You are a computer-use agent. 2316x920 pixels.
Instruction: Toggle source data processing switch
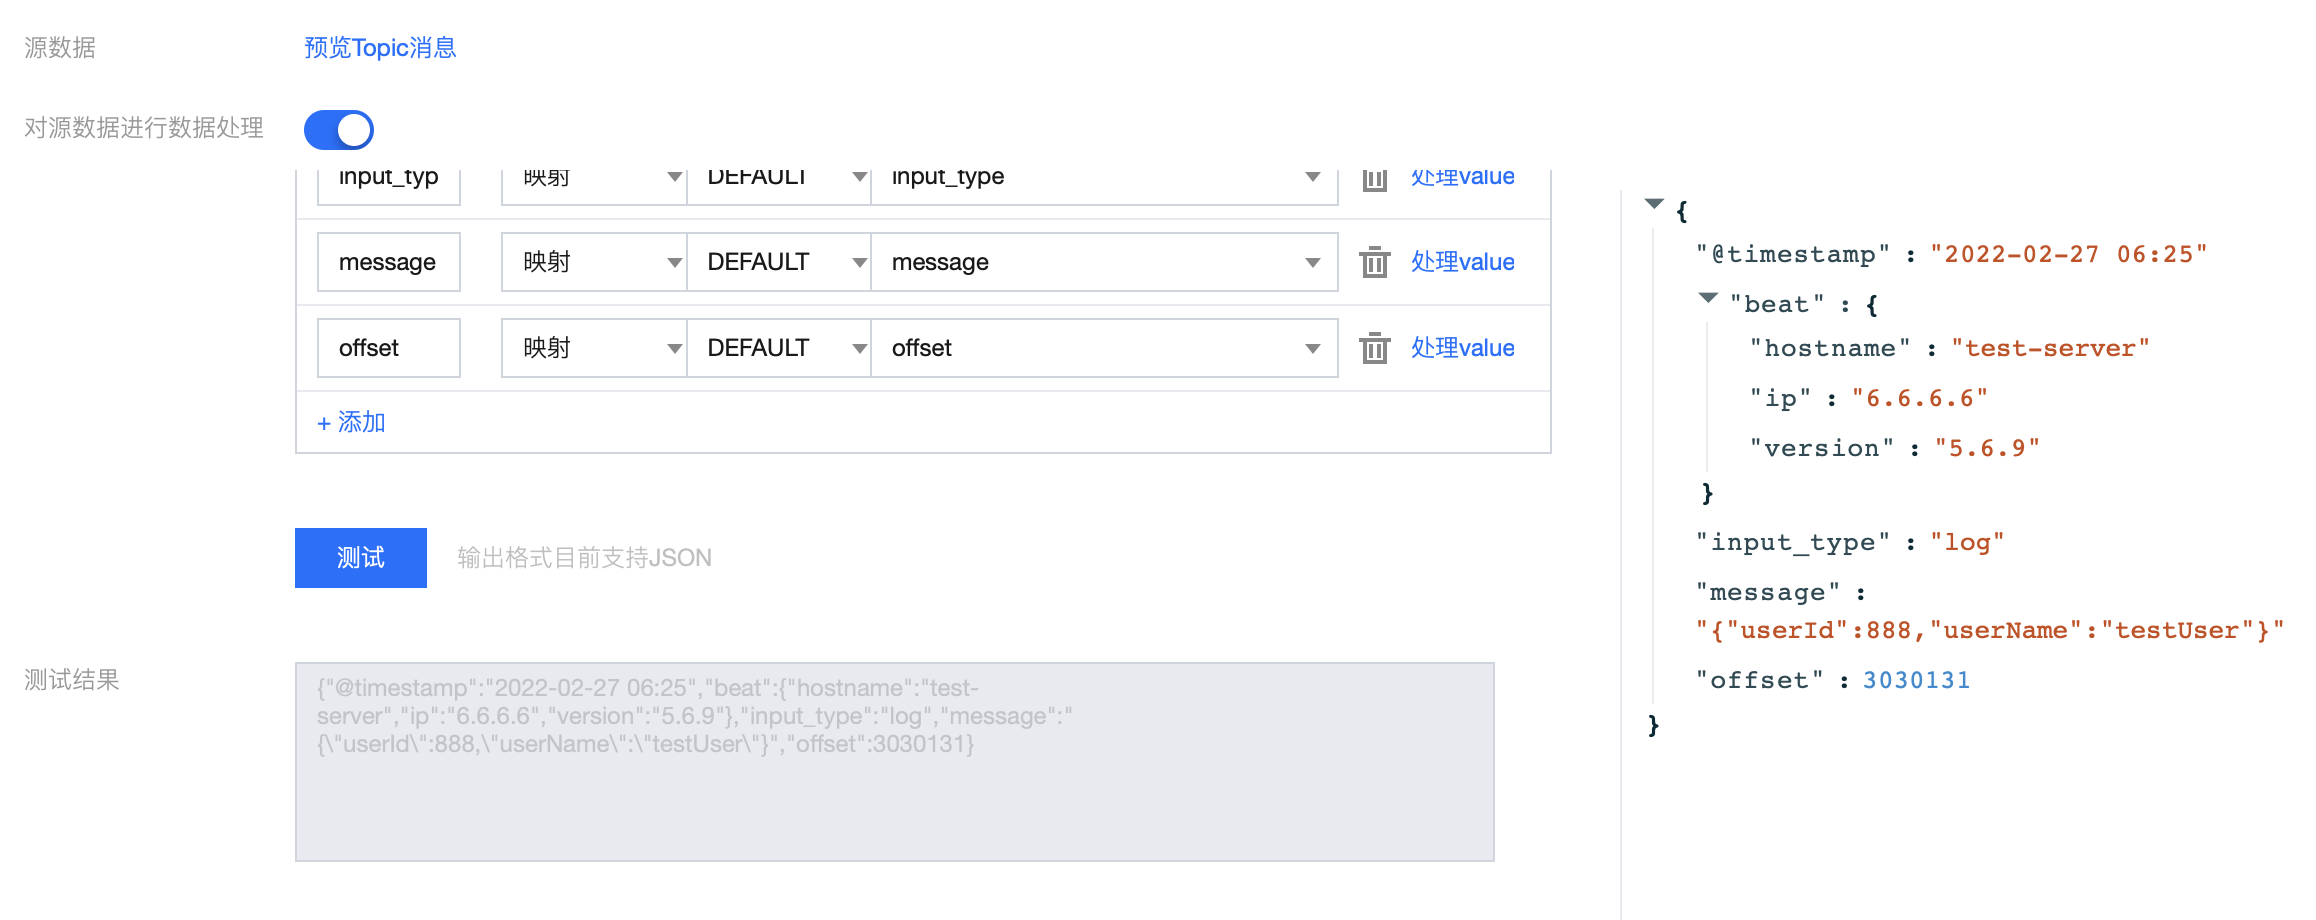(339, 130)
